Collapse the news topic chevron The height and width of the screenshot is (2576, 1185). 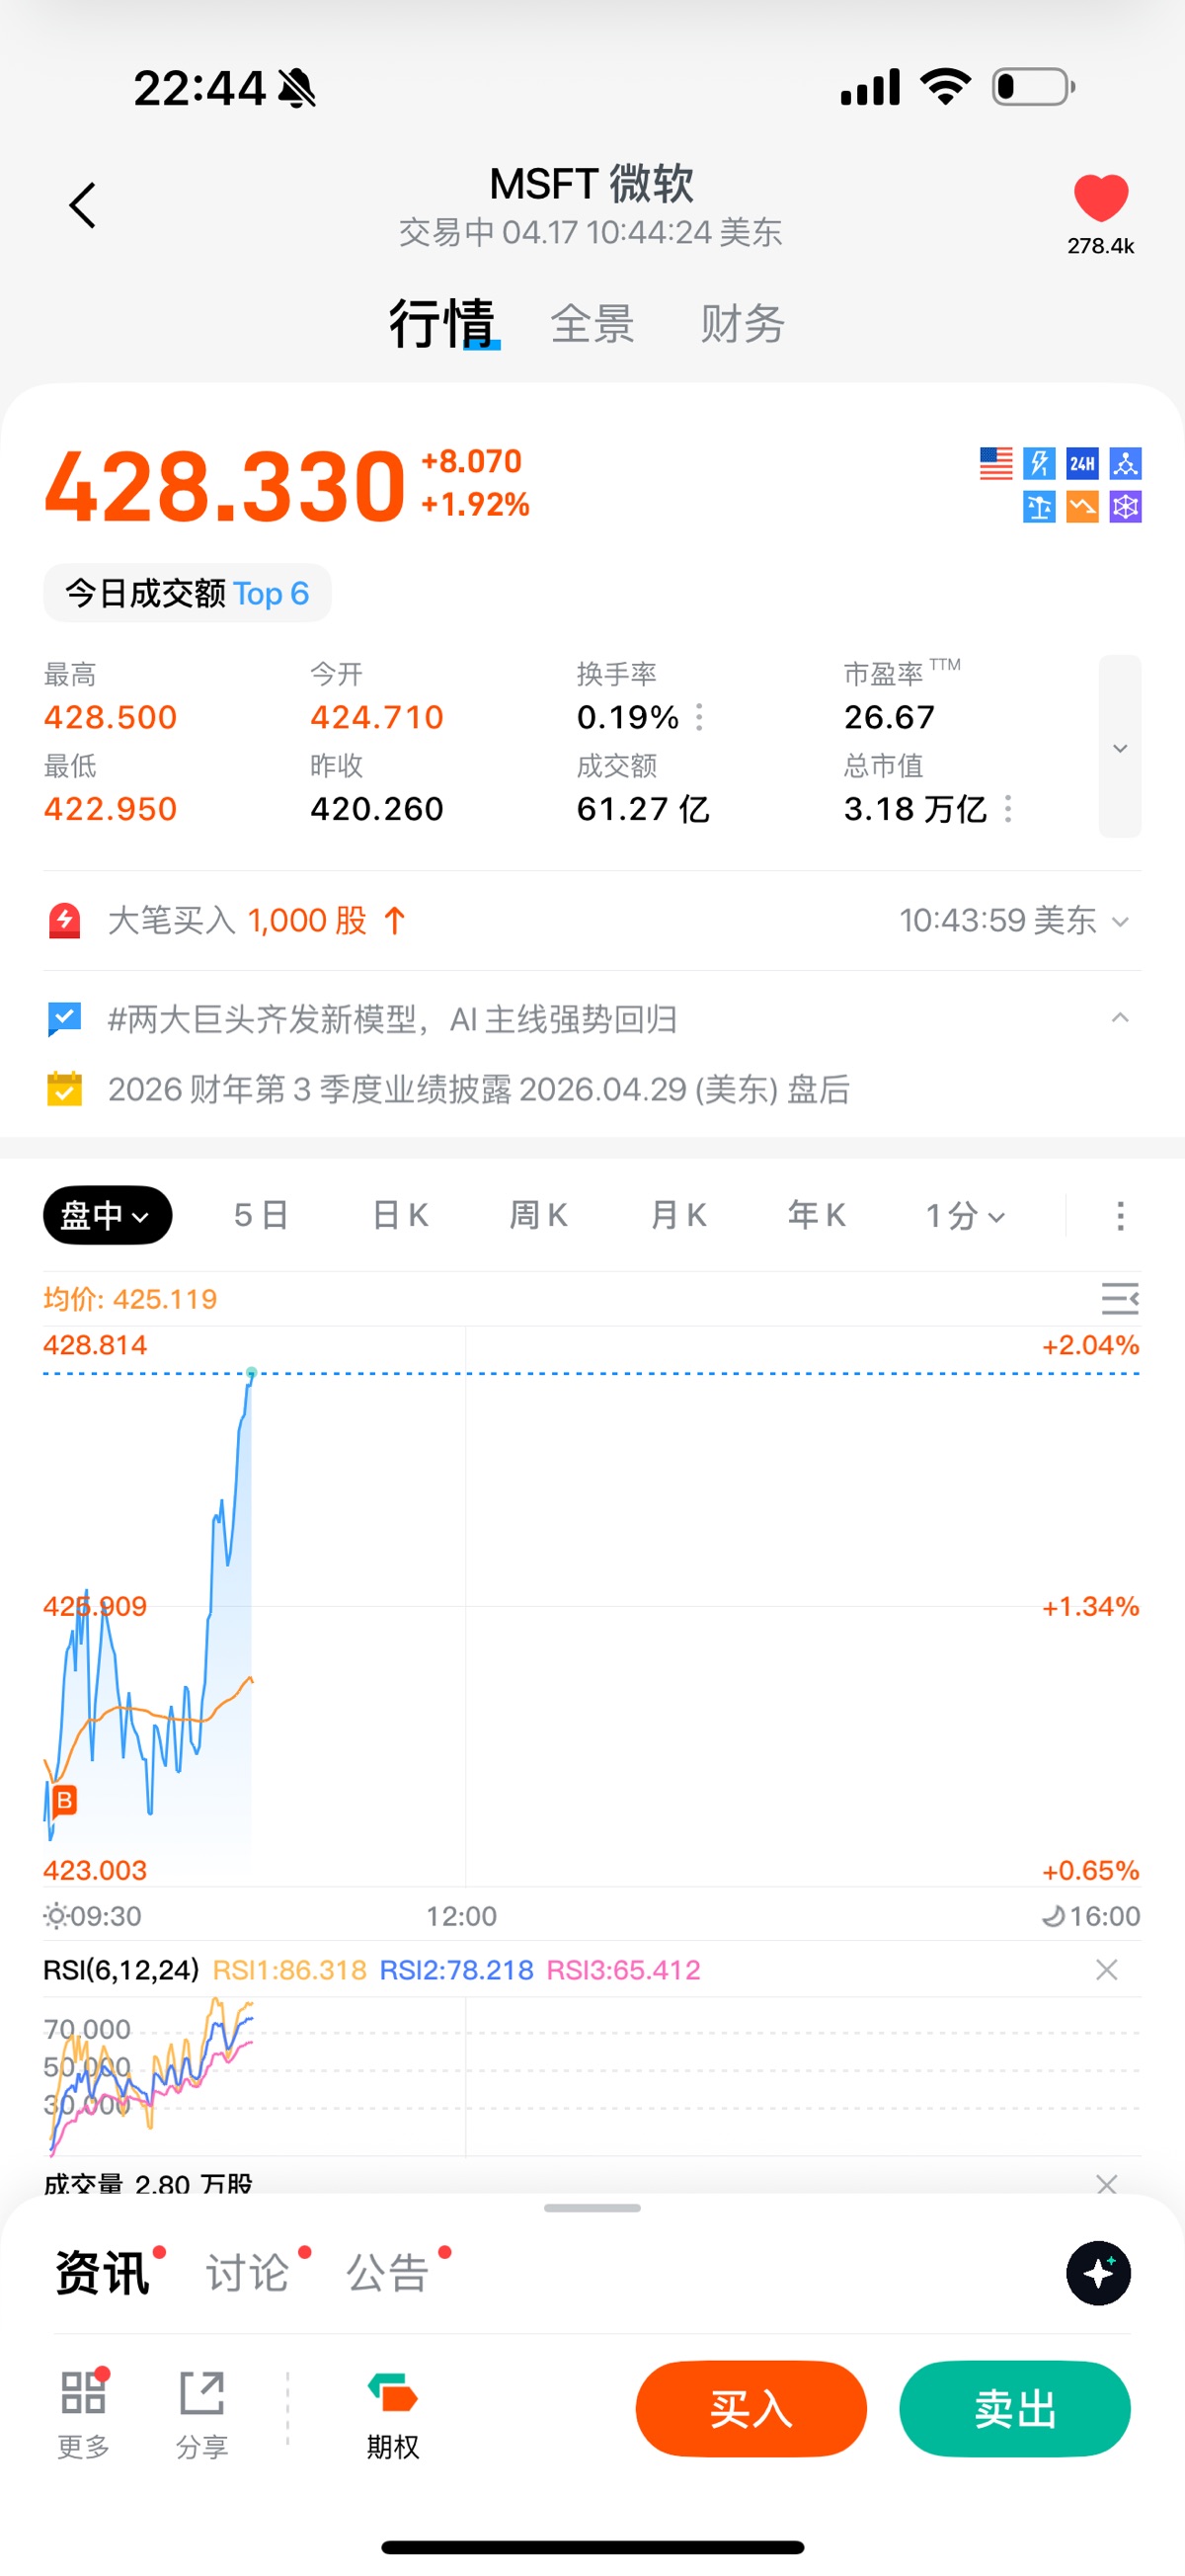[x=1120, y=1018]
